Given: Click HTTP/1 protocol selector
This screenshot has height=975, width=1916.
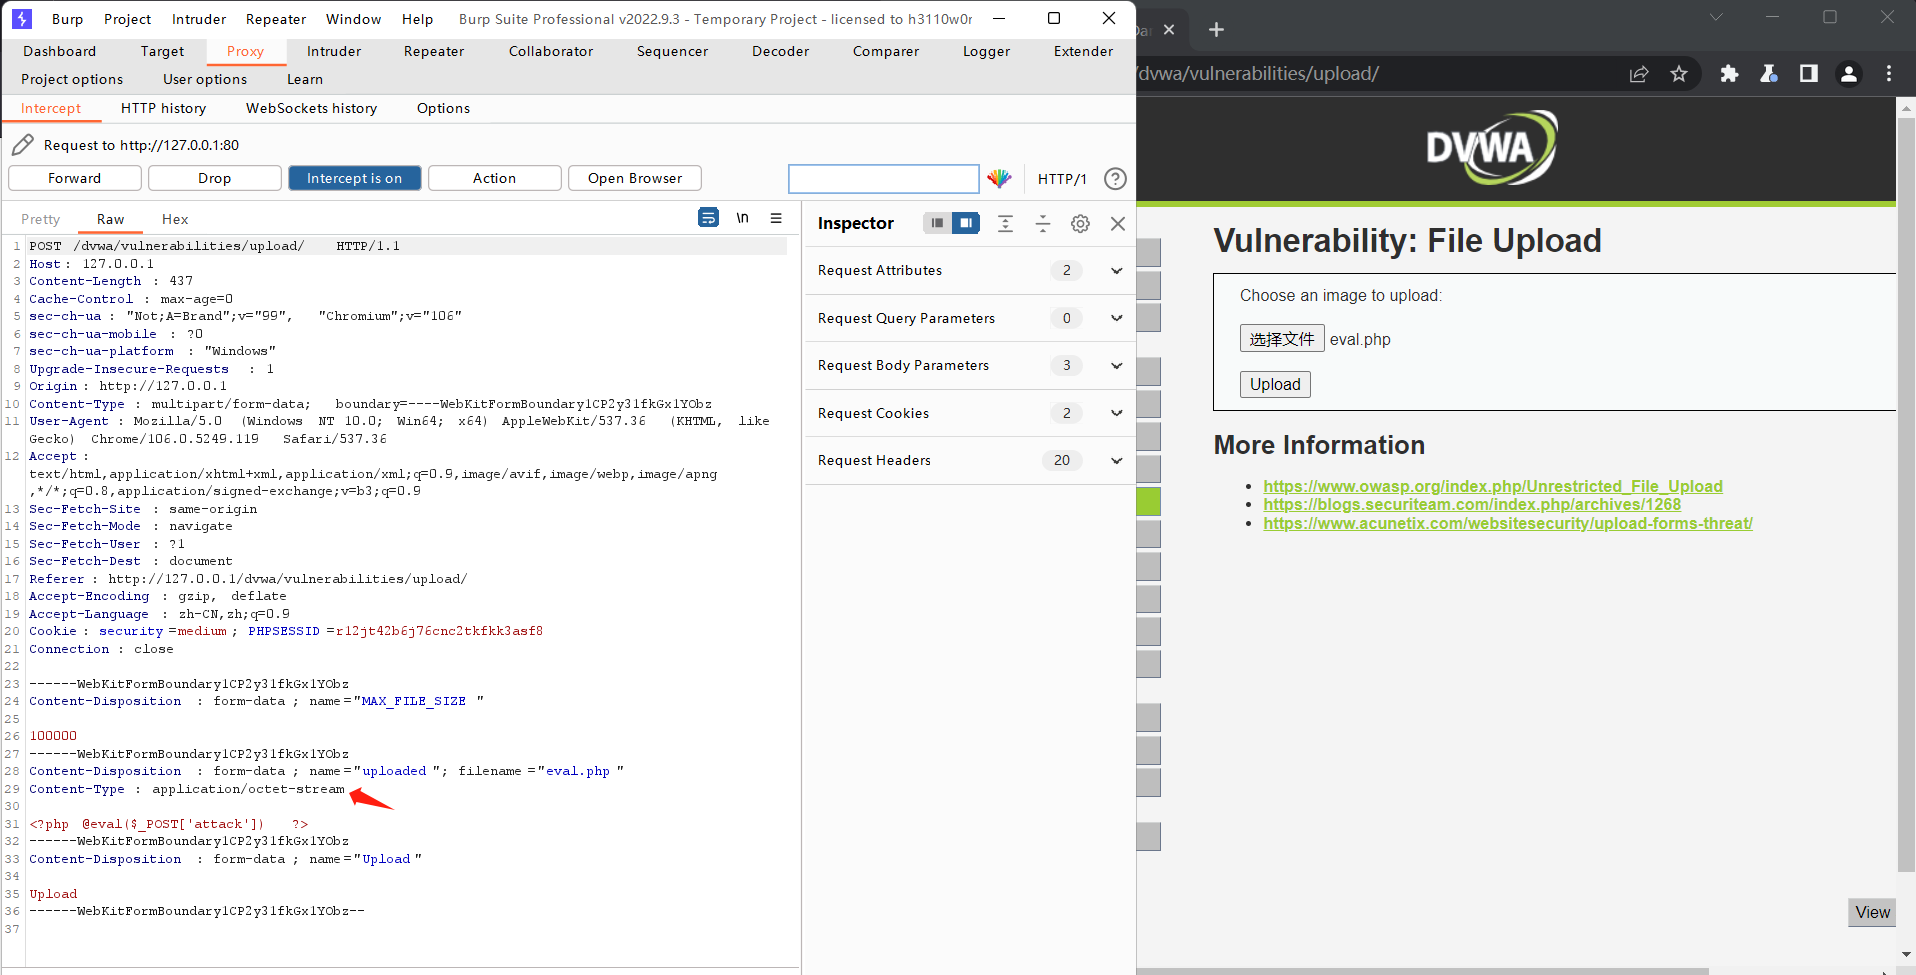Looking at the screenshot, I should (x=1062, y=179).
